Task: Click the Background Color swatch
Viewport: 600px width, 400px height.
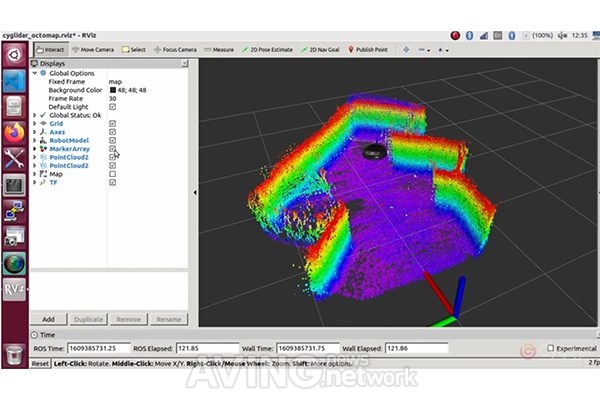Action: (112, 90)
